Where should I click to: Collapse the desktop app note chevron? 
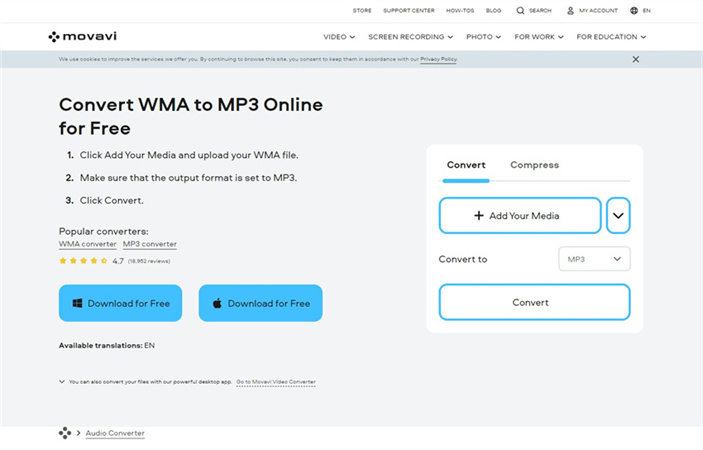pyautogui.click(x=61, y=382)
